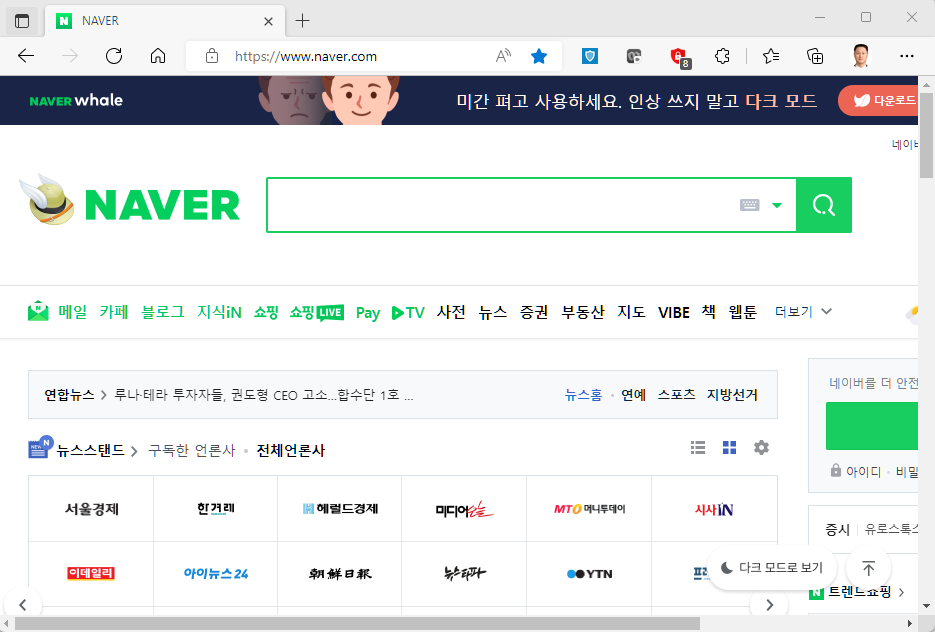This screenshot has width=935, height=632.
Task: Open 연예 news link
Action: coord(633,395)
